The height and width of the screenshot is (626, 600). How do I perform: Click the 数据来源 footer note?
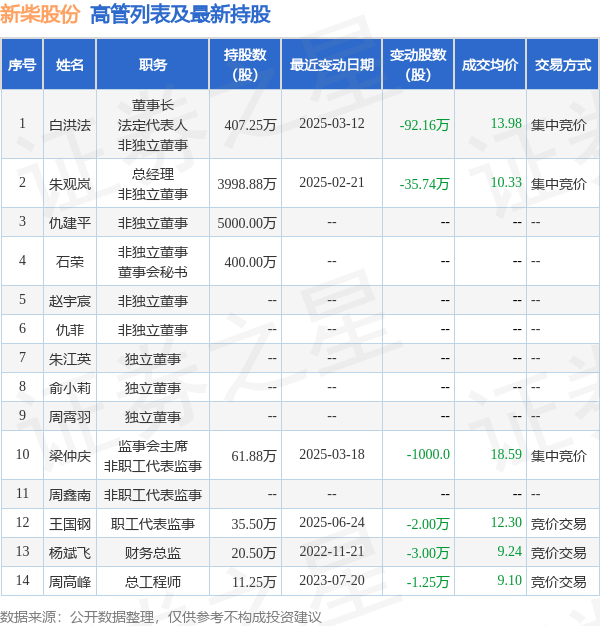160,617
